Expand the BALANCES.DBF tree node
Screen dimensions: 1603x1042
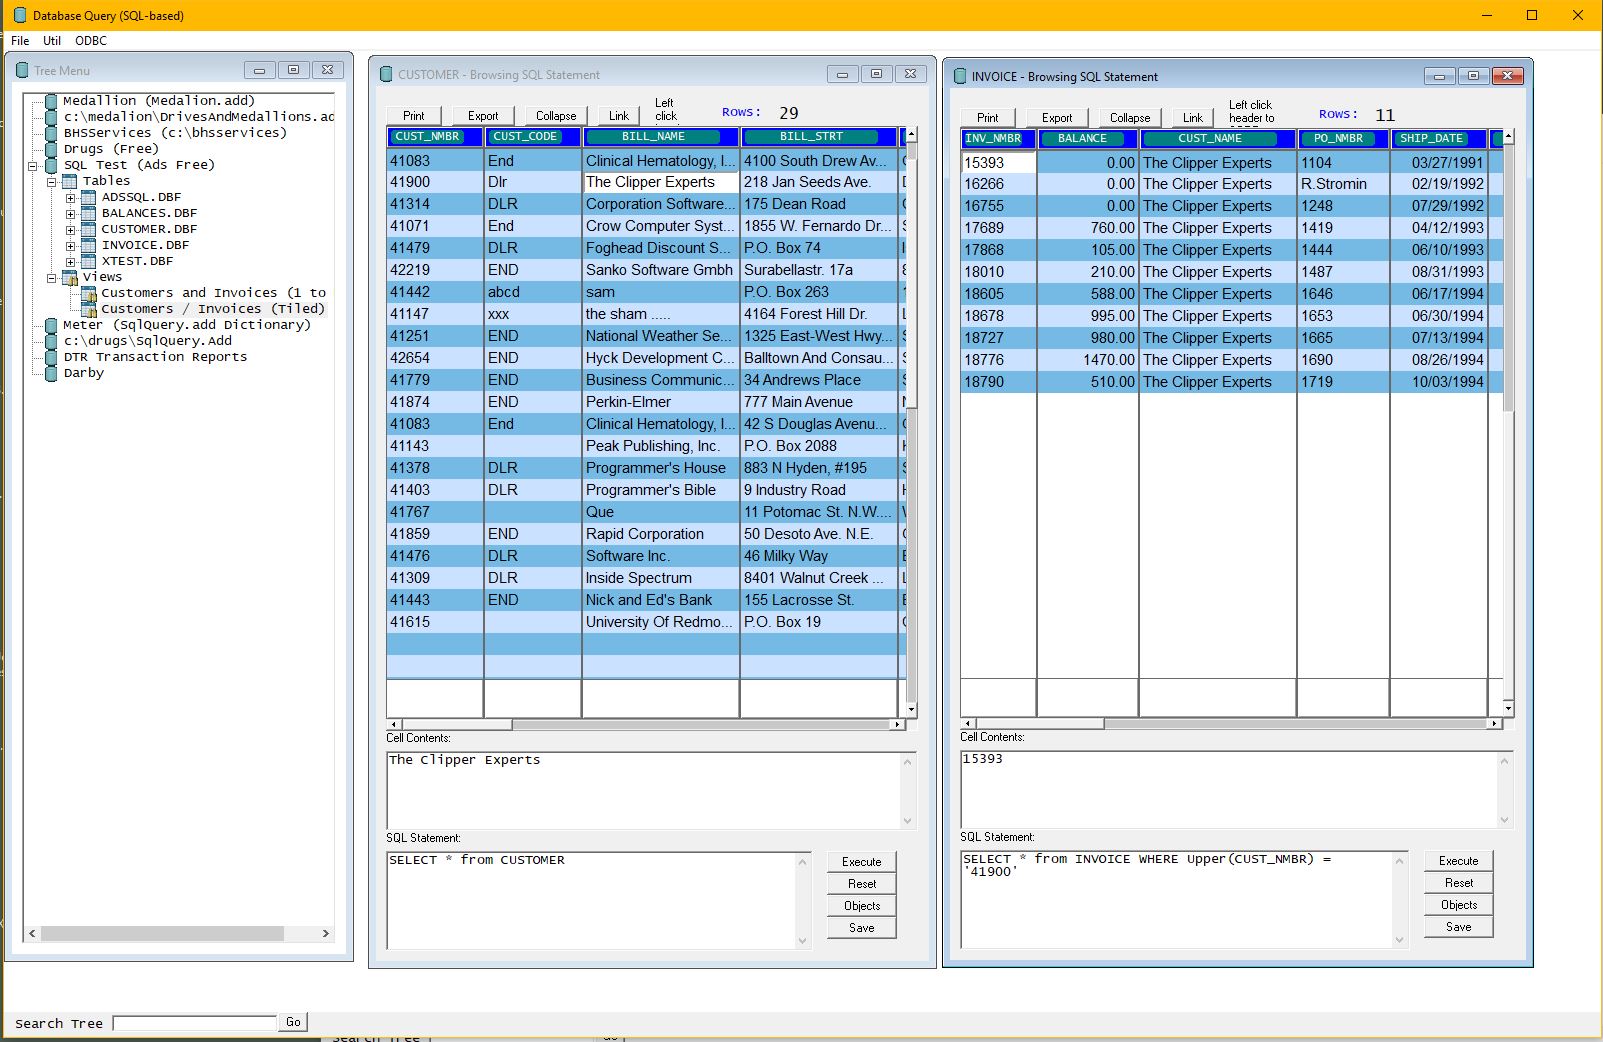click(69, 212)
